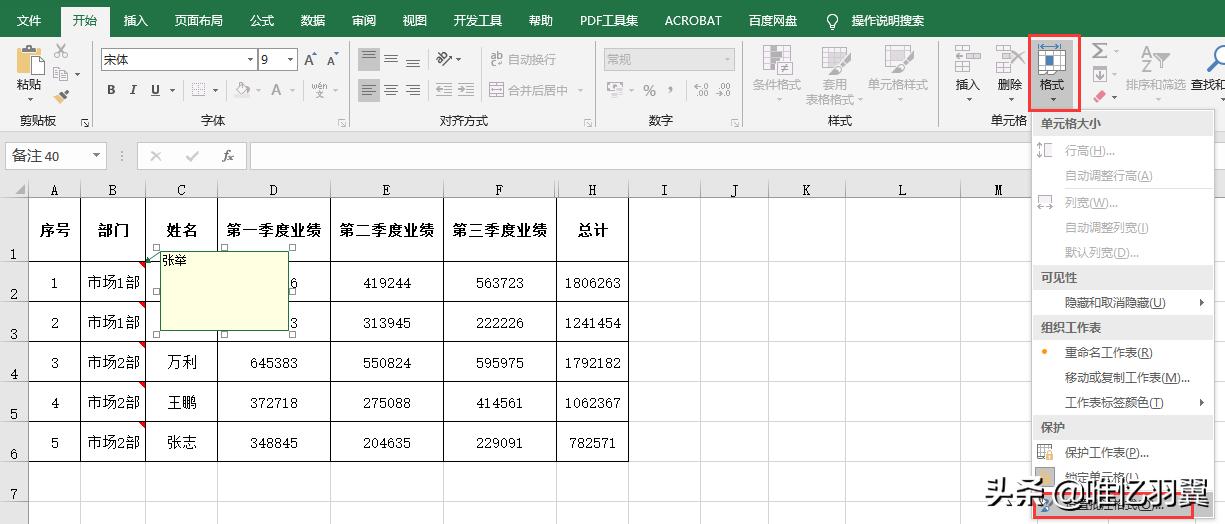Viewport: 1225px width, 524px height.
Task: Click the Cut scissors icon
Action: [x=61, y=52]
